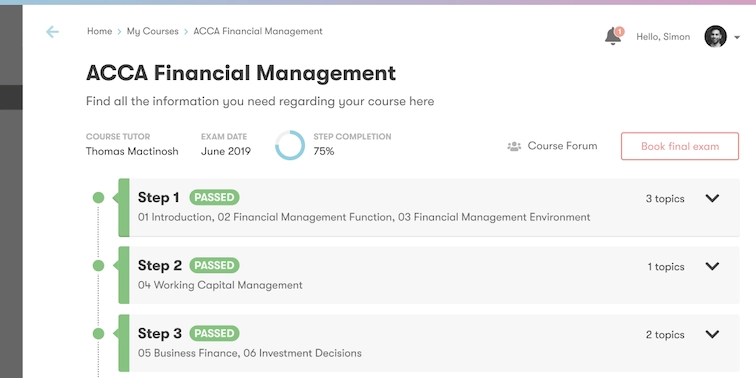The image size is (756, 378).
Task: Click Simon's profile avatar
Action: pos(715,37)
